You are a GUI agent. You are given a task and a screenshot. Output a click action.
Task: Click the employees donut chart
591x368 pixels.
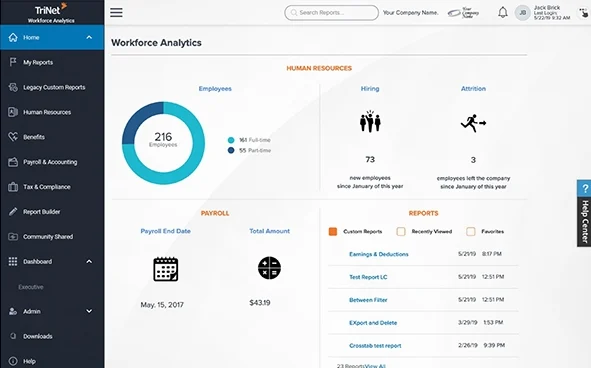pyautogui.click(x=163, y=143)
